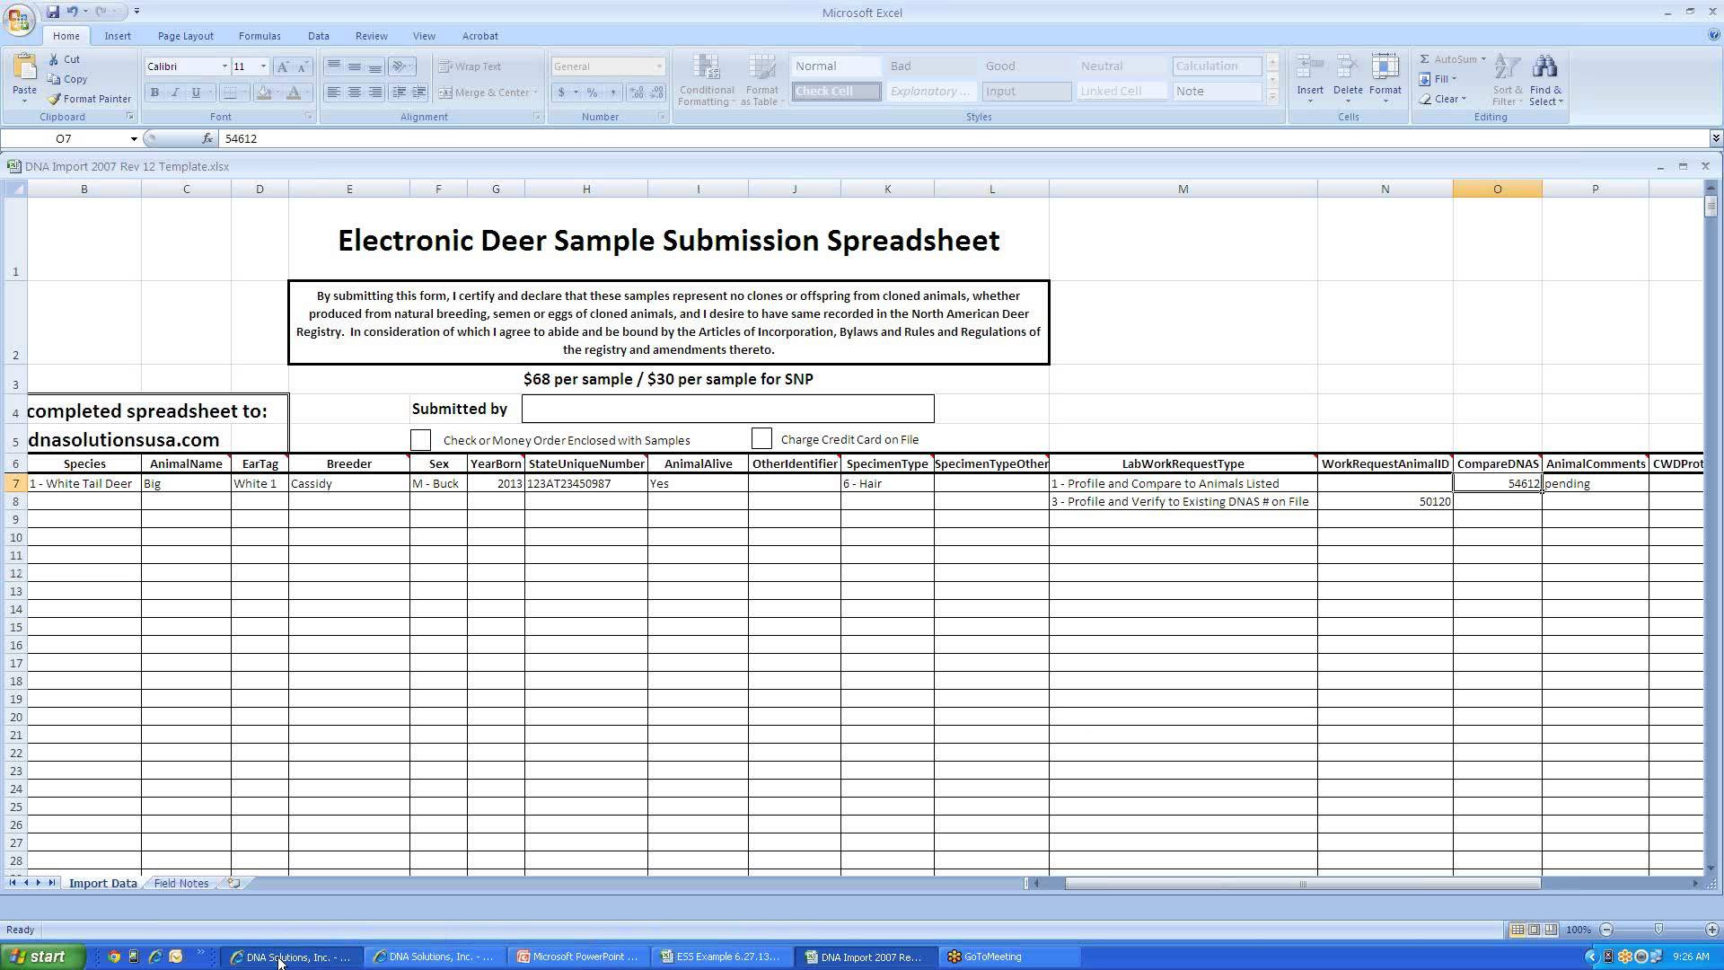1724x970 pixels.
Task: Open the Calibri font name dropdown
Action: coord(224,66)
